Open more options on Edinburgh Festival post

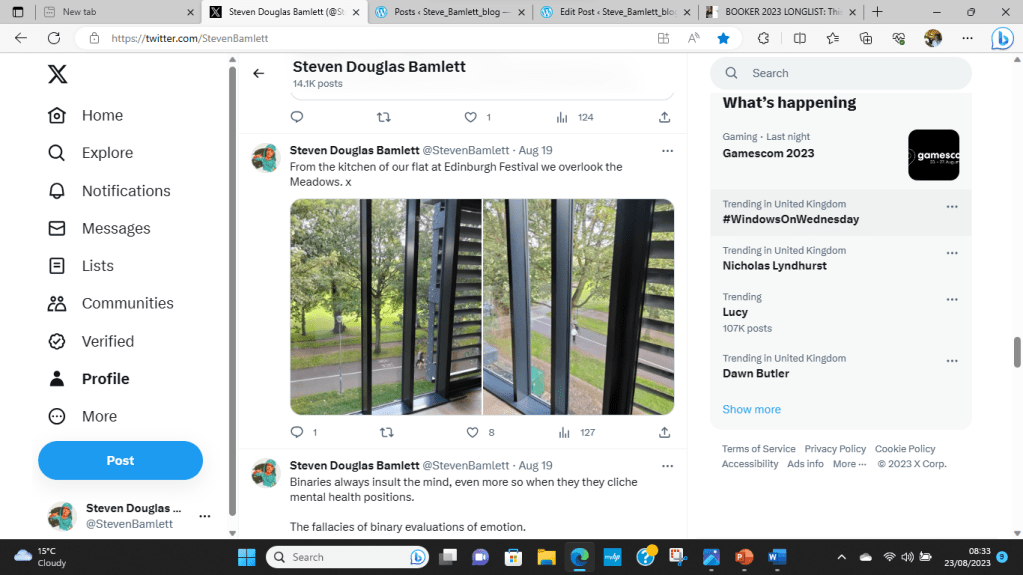(x=667, y=151)
